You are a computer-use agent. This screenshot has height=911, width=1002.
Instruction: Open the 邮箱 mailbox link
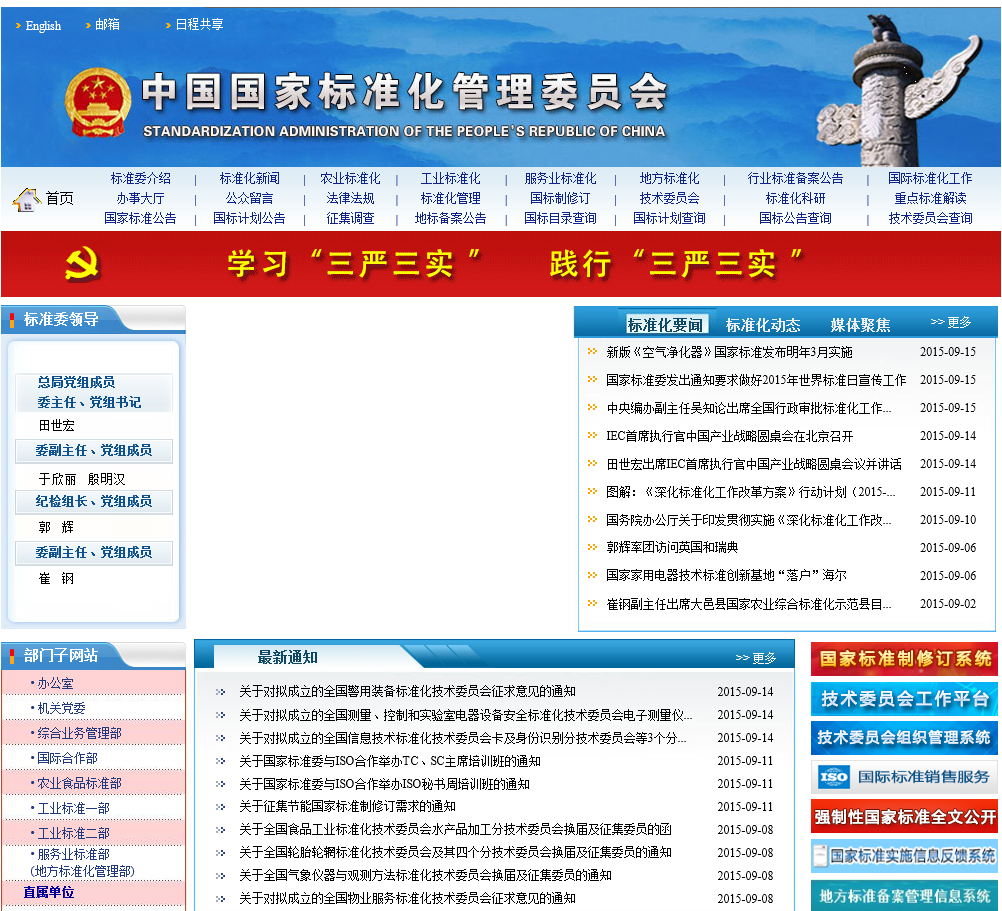[107, 24]
